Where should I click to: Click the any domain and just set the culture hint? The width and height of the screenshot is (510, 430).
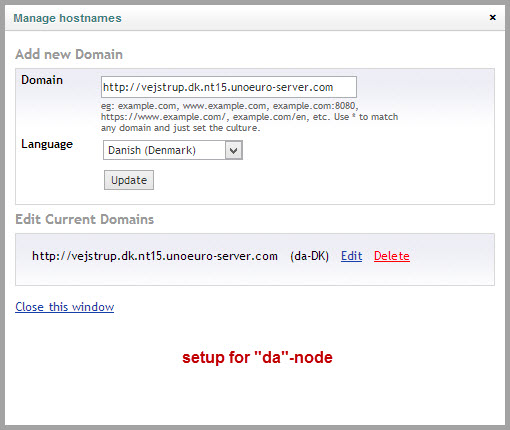click(180, 128)
